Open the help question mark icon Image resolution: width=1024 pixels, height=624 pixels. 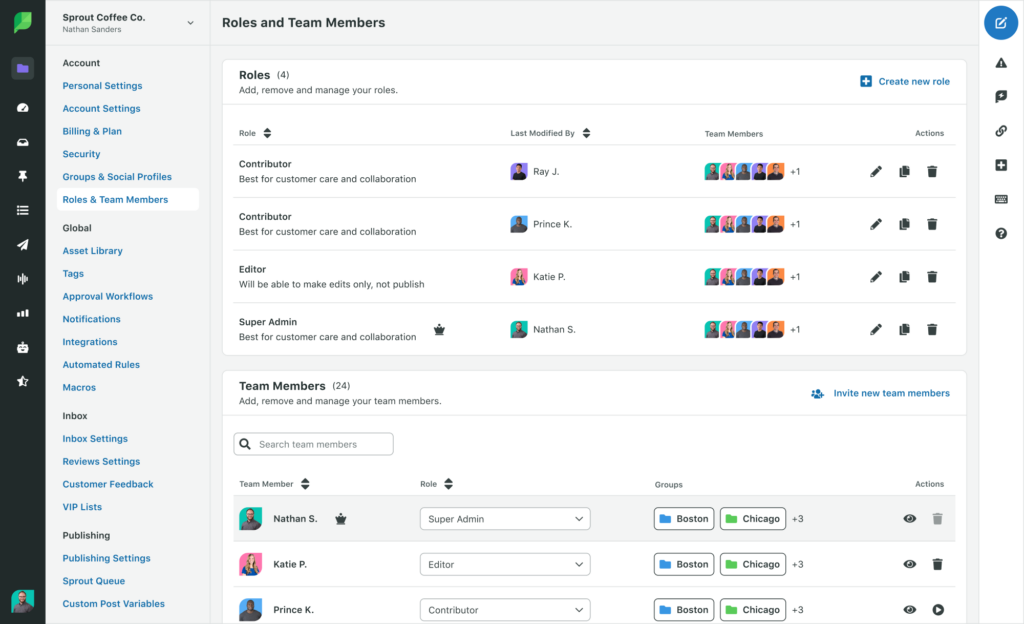[x=1001, y=233]
